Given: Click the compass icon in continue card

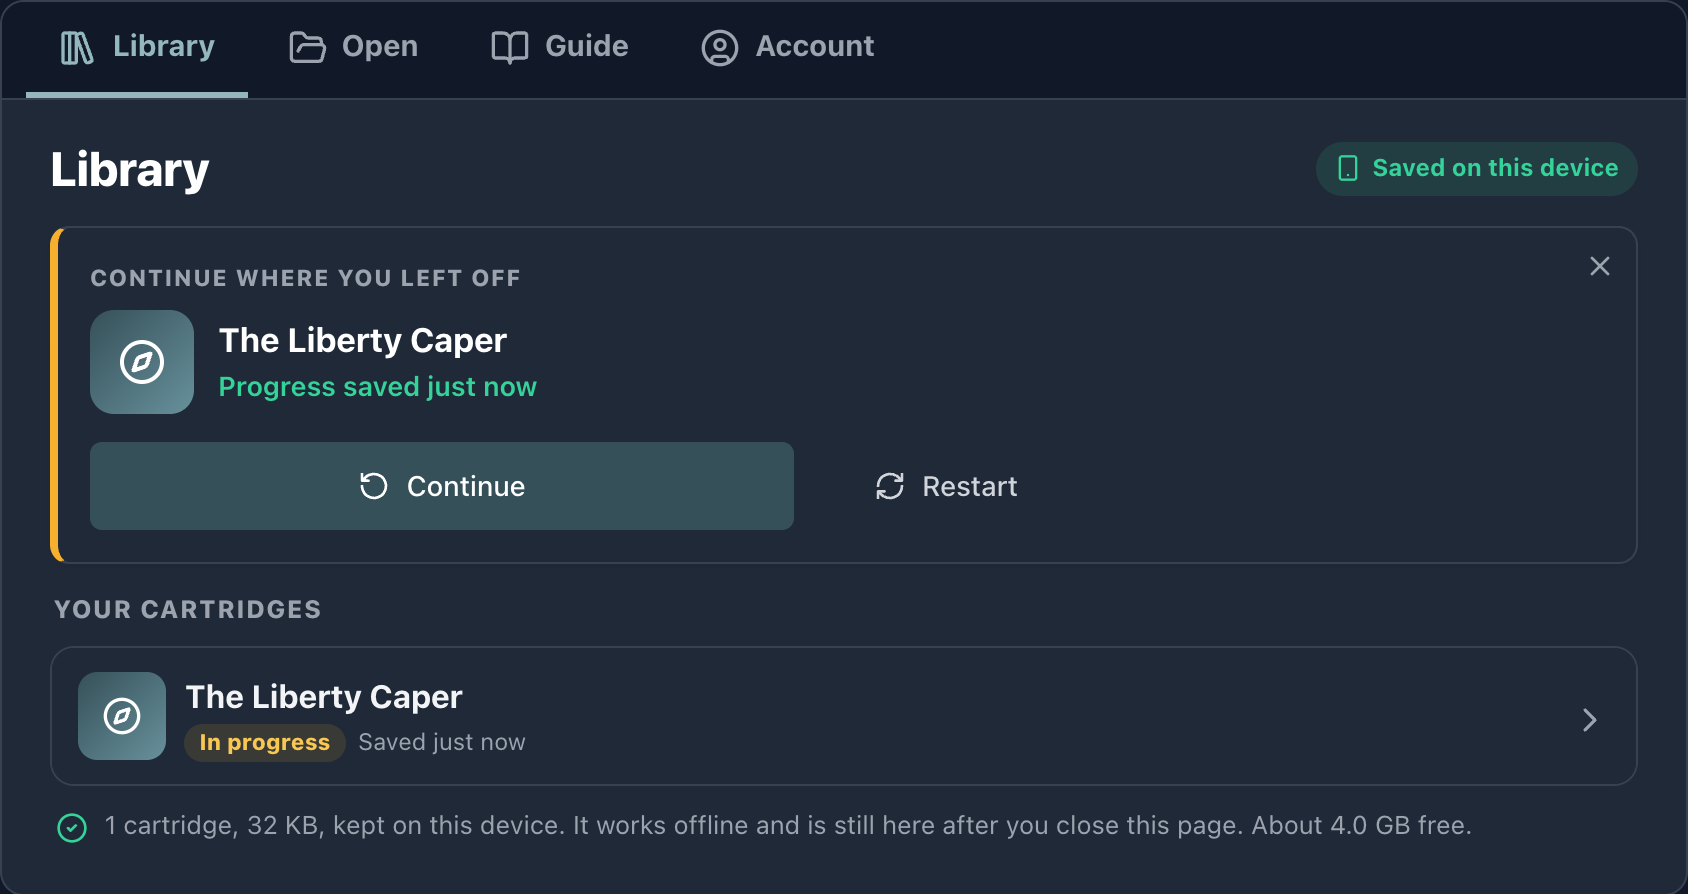Looking at the screenshot, I should click(142, 362).
